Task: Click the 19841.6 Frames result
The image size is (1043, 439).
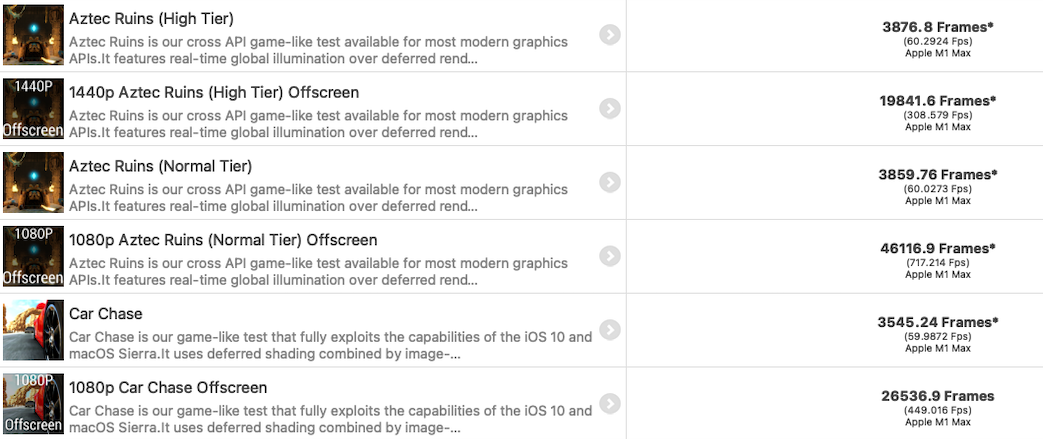Action: [x=938, y=101]
